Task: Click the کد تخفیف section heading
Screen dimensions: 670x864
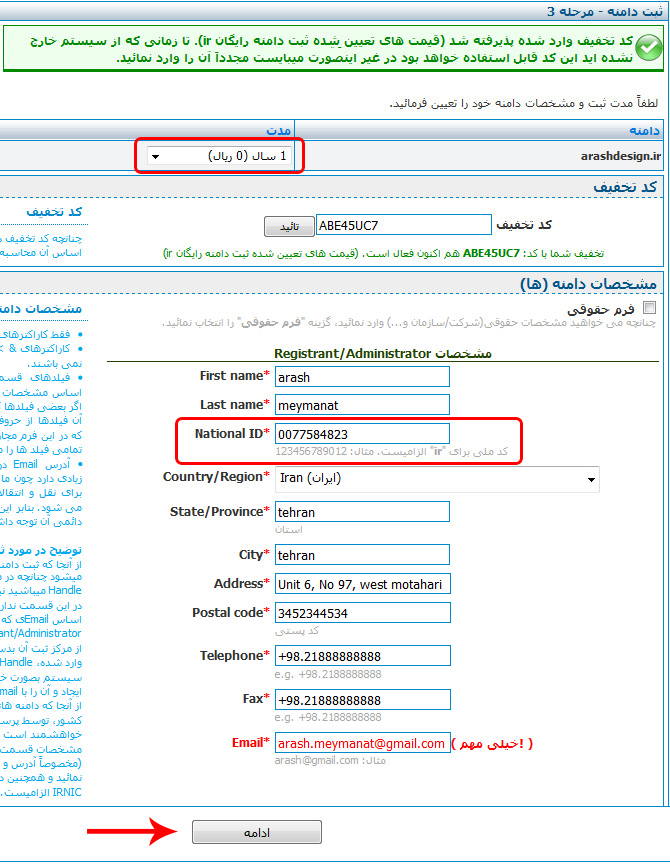Action: pos(625,187)
